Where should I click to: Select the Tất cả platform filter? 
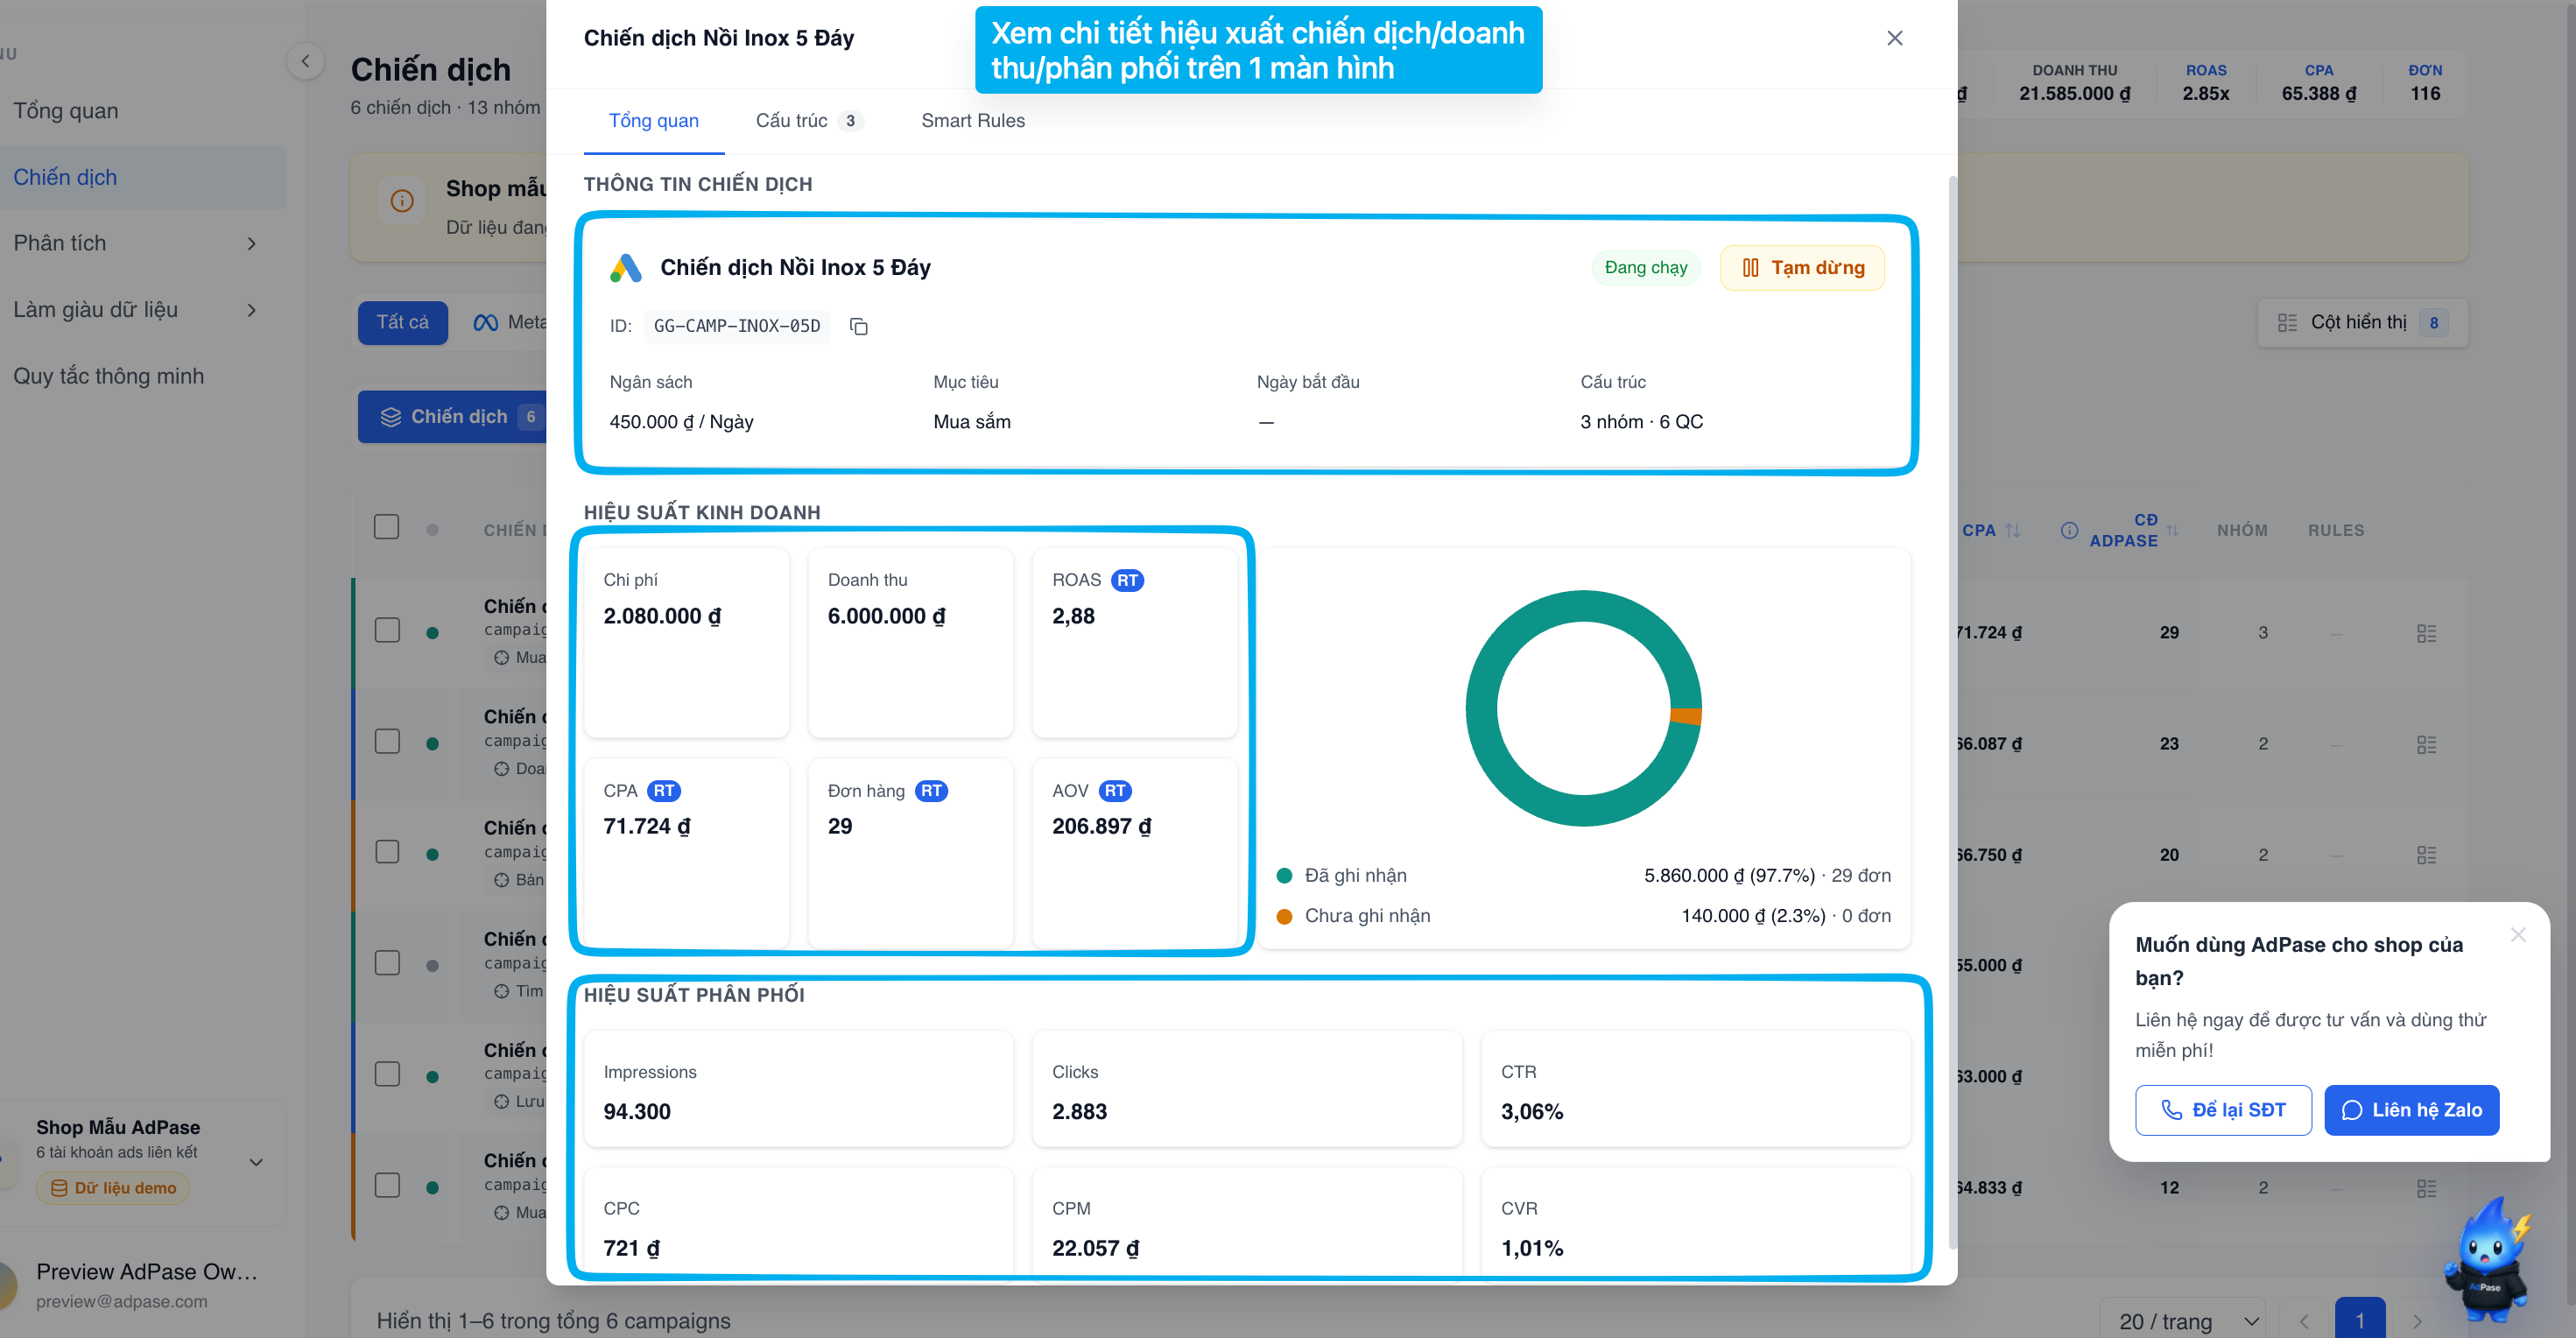402,322
